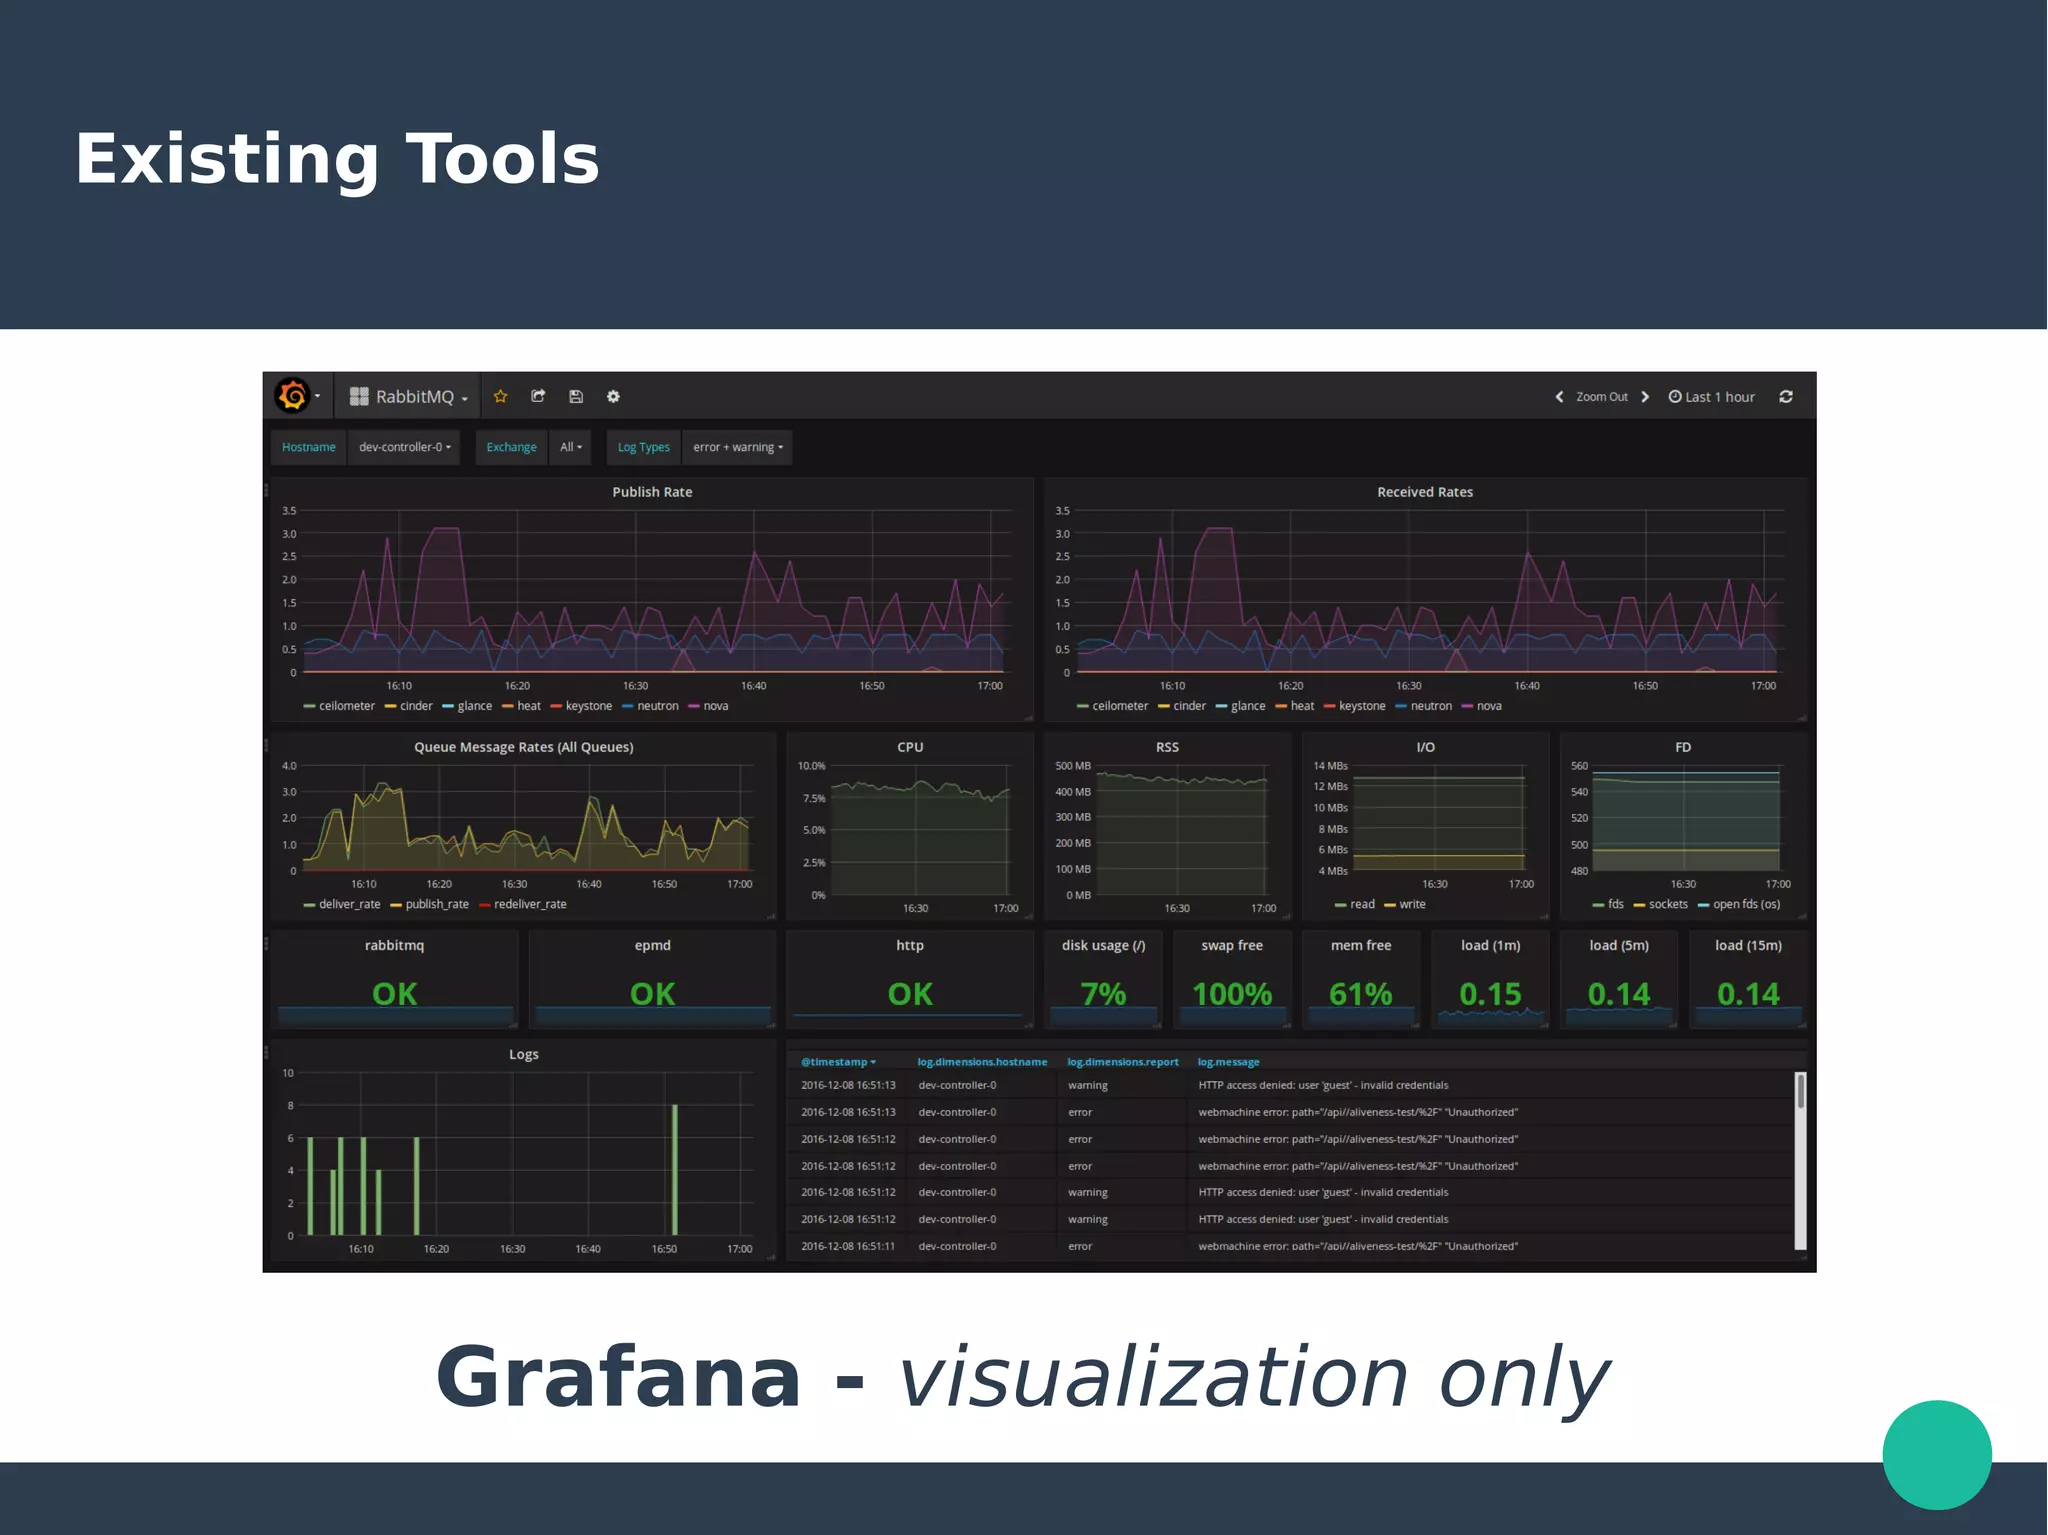Save dashboard with the floppy disk icon

576,397
